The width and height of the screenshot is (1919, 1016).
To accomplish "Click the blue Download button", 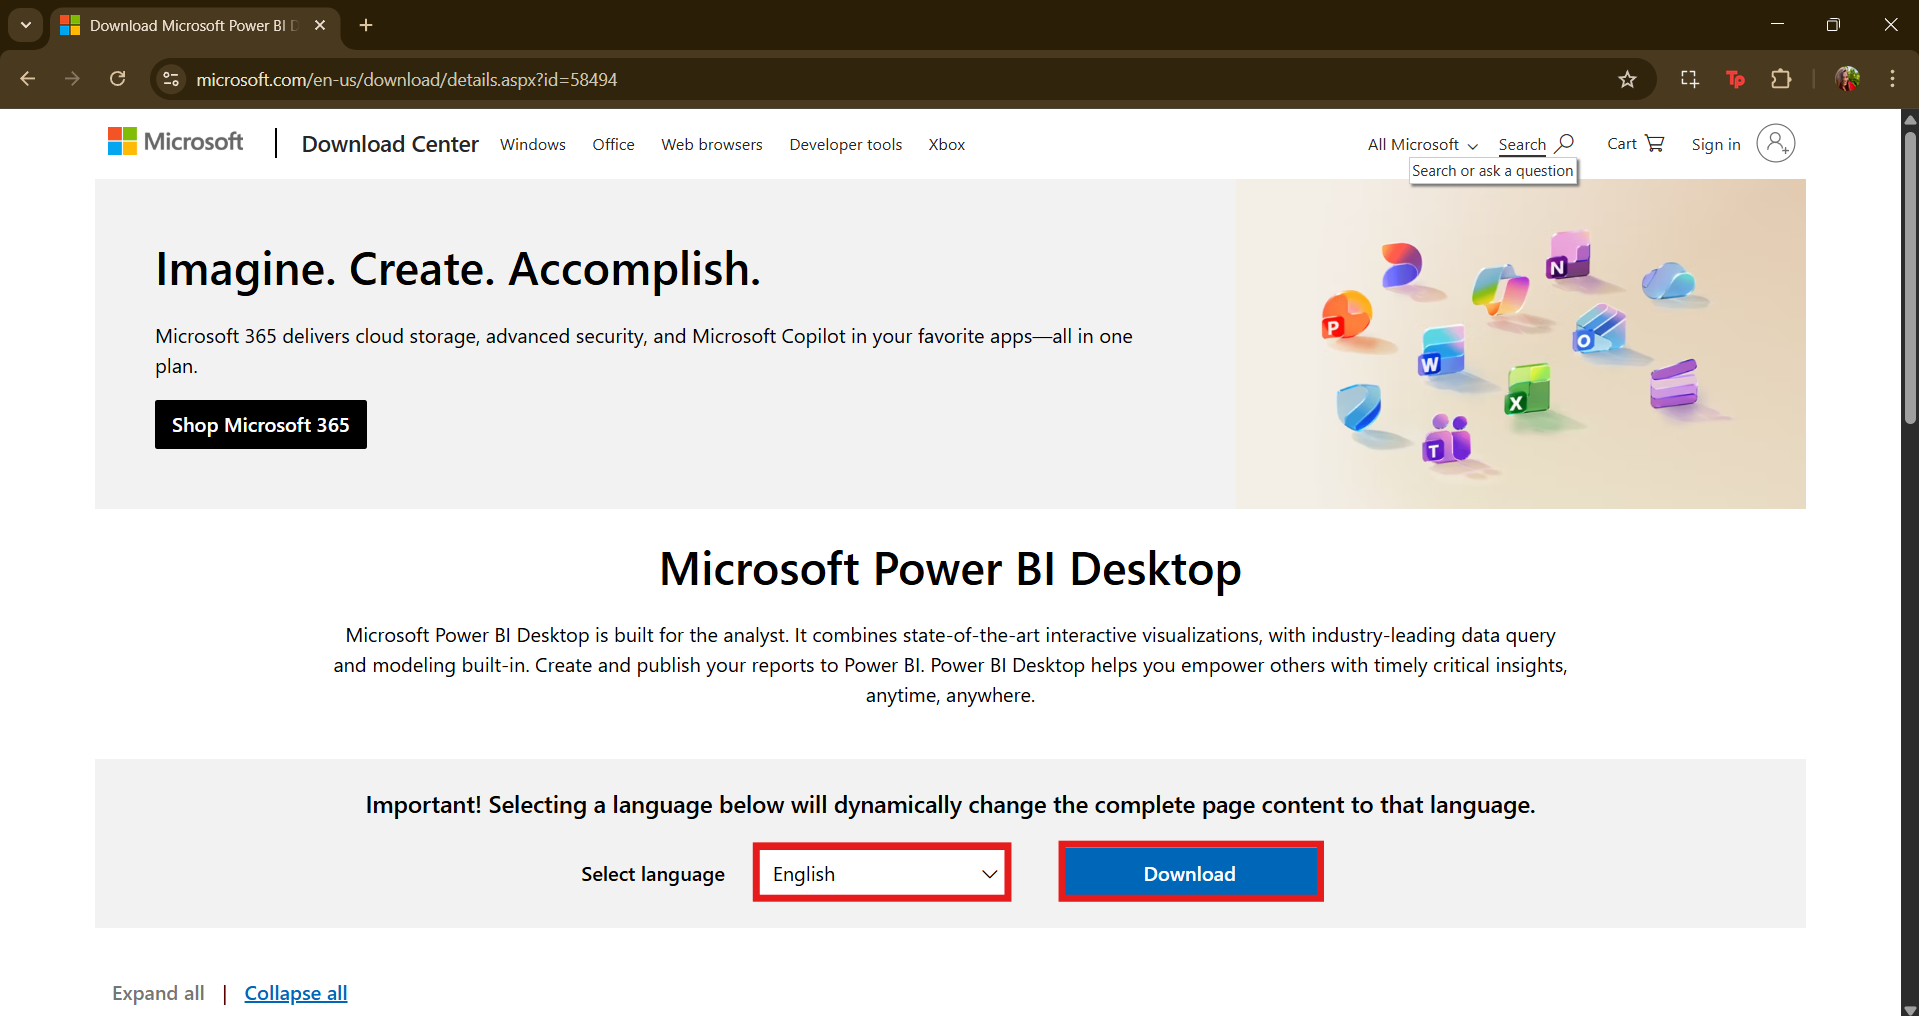I will coord(1190,873).
